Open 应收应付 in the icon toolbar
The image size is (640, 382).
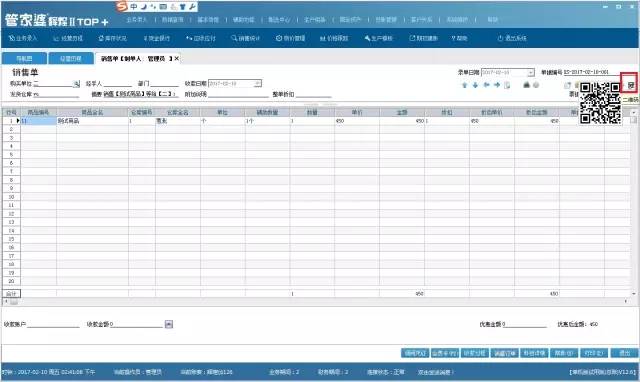tap(200, 38)
